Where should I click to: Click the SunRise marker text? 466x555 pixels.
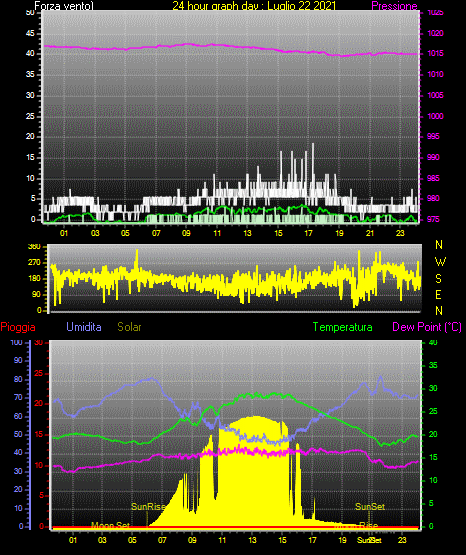148,507
